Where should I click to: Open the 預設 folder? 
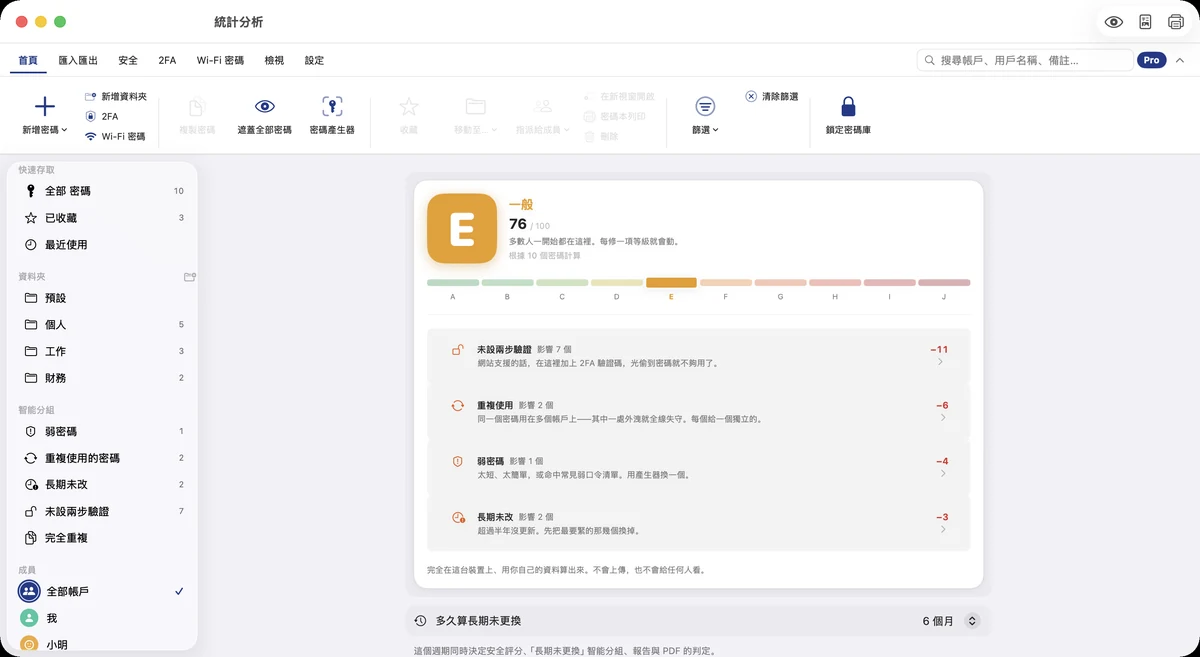click(103, 298)
